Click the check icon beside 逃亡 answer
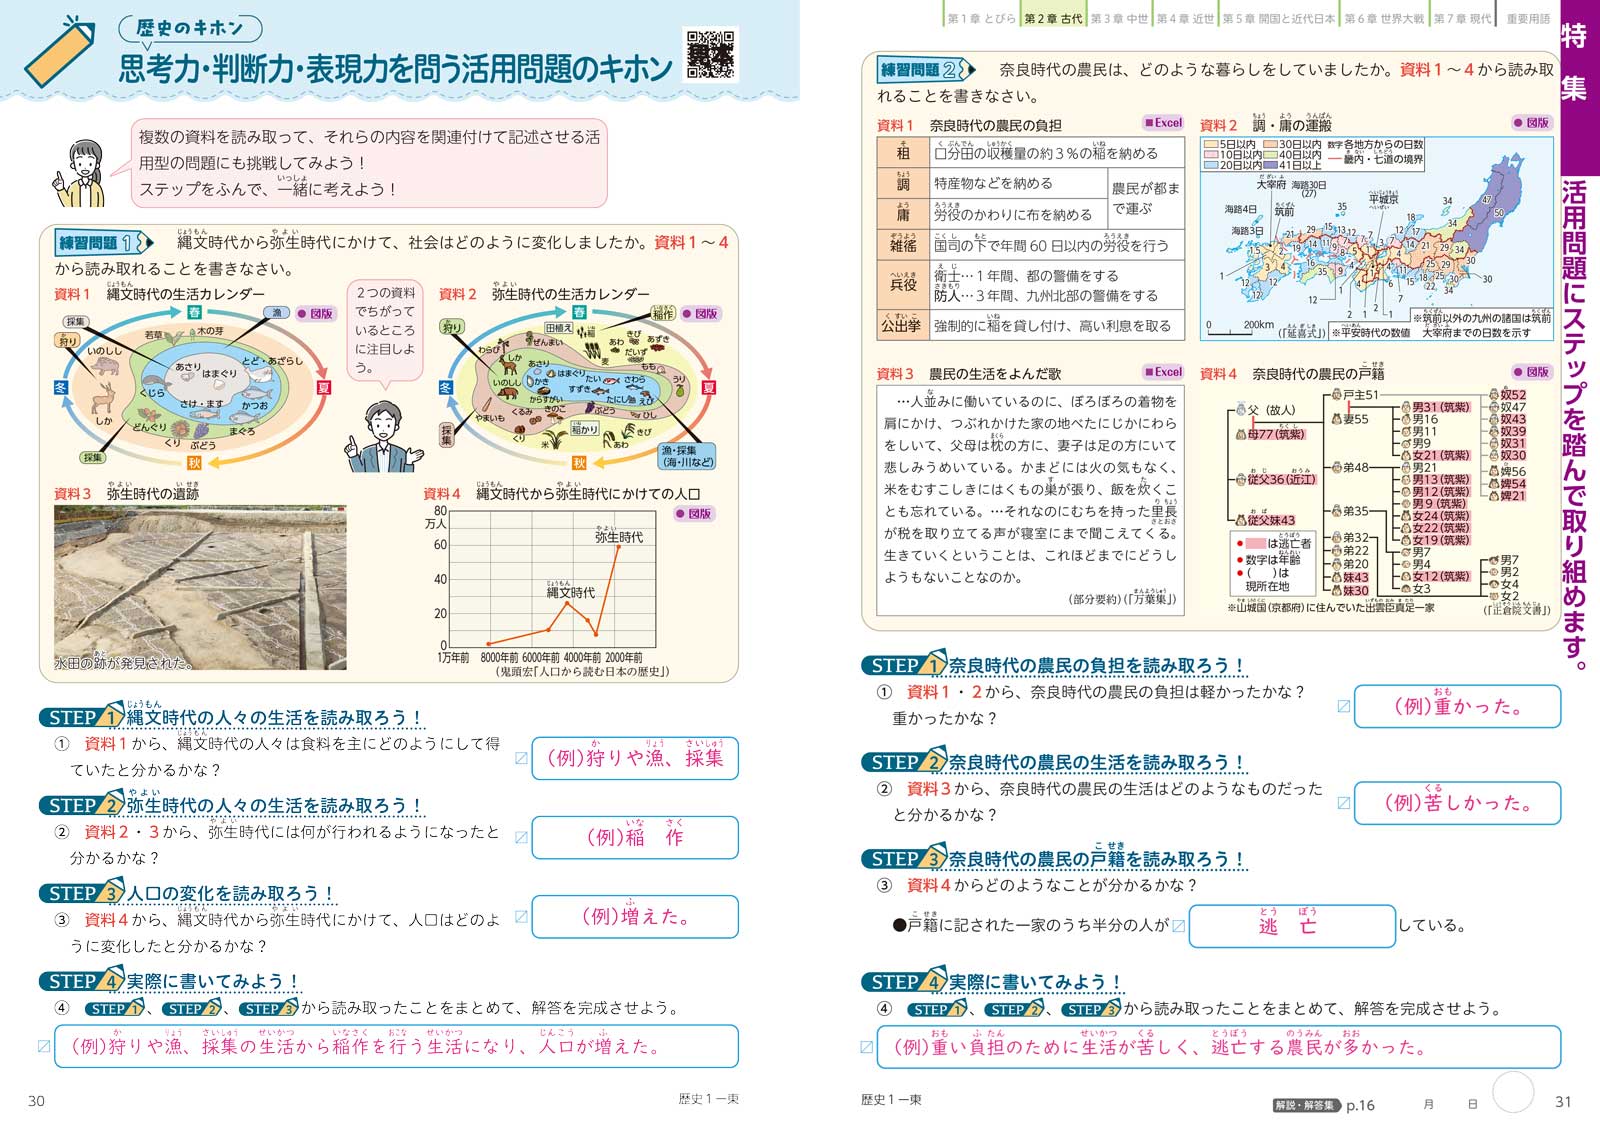The image size is (1600, 1130). point(1179,926)
